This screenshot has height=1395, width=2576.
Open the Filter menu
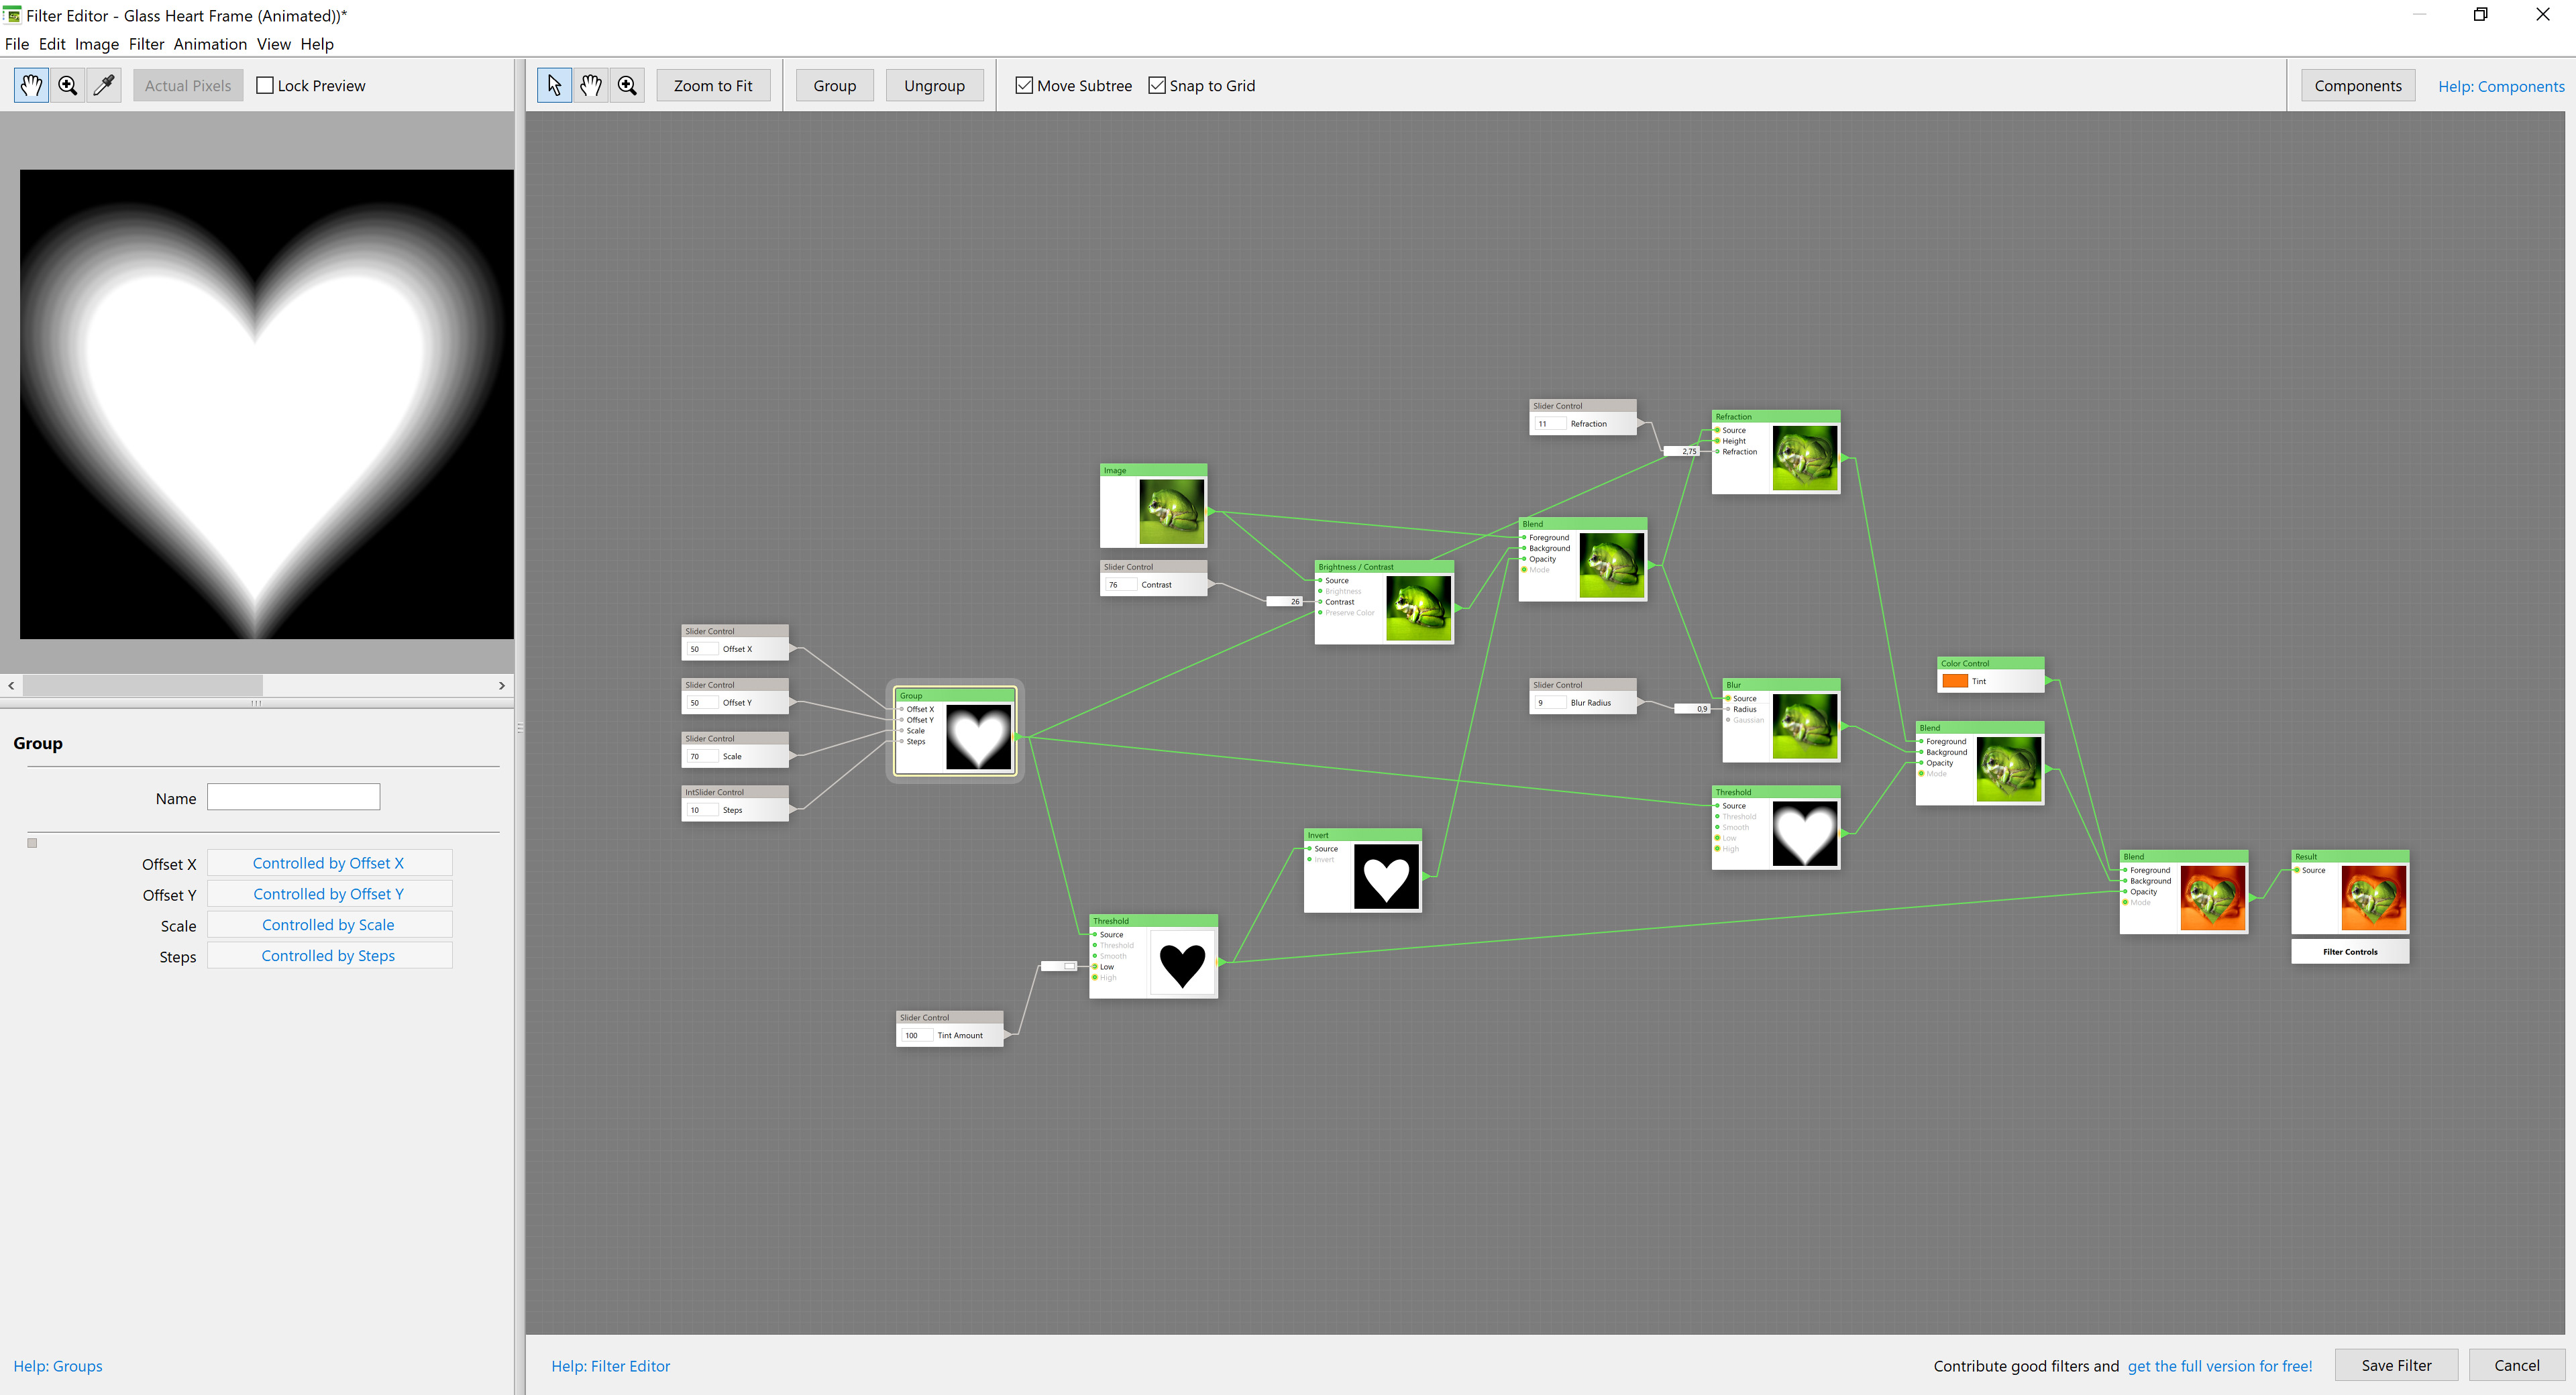coord(146,44)
